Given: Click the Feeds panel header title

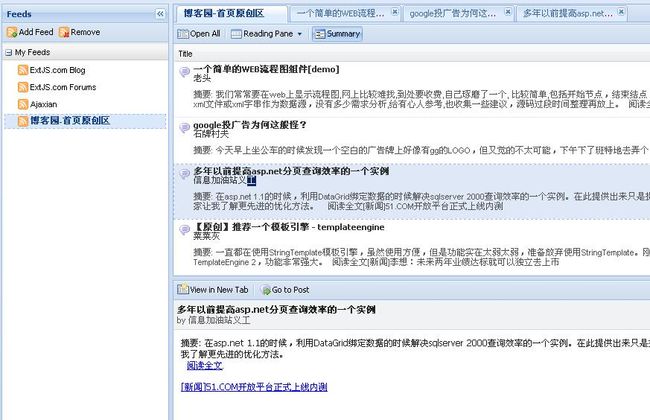Looking at the screenshot, I should pyautogui.click(x=19, y=14).
